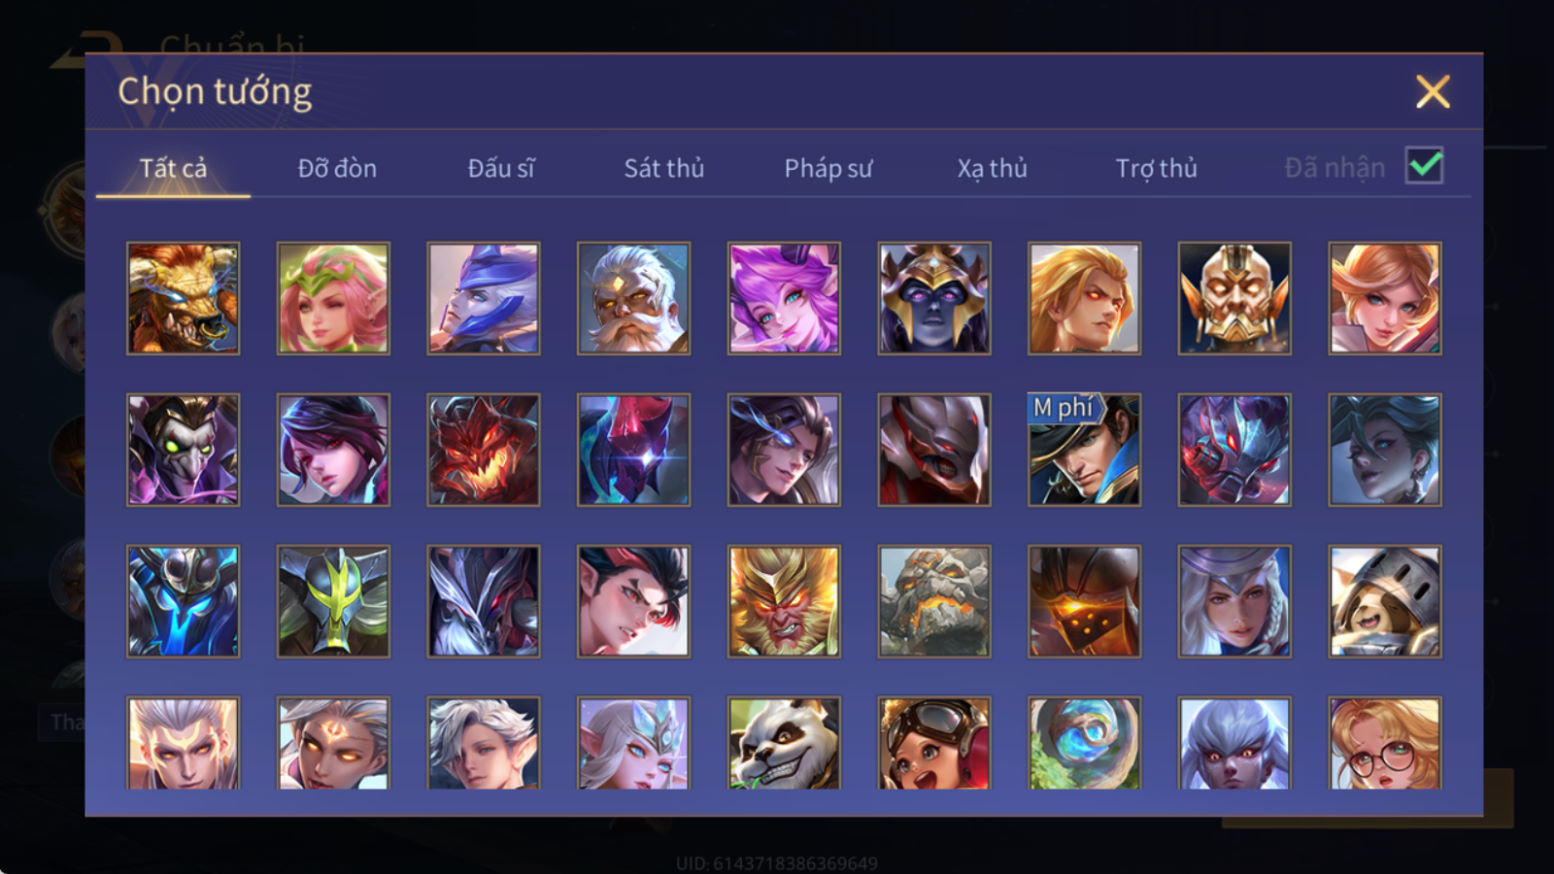This screenshot has height=874, width=1554.
Task: Switch to the 'Trợ thủ' tab
Action: [1156, 168]
